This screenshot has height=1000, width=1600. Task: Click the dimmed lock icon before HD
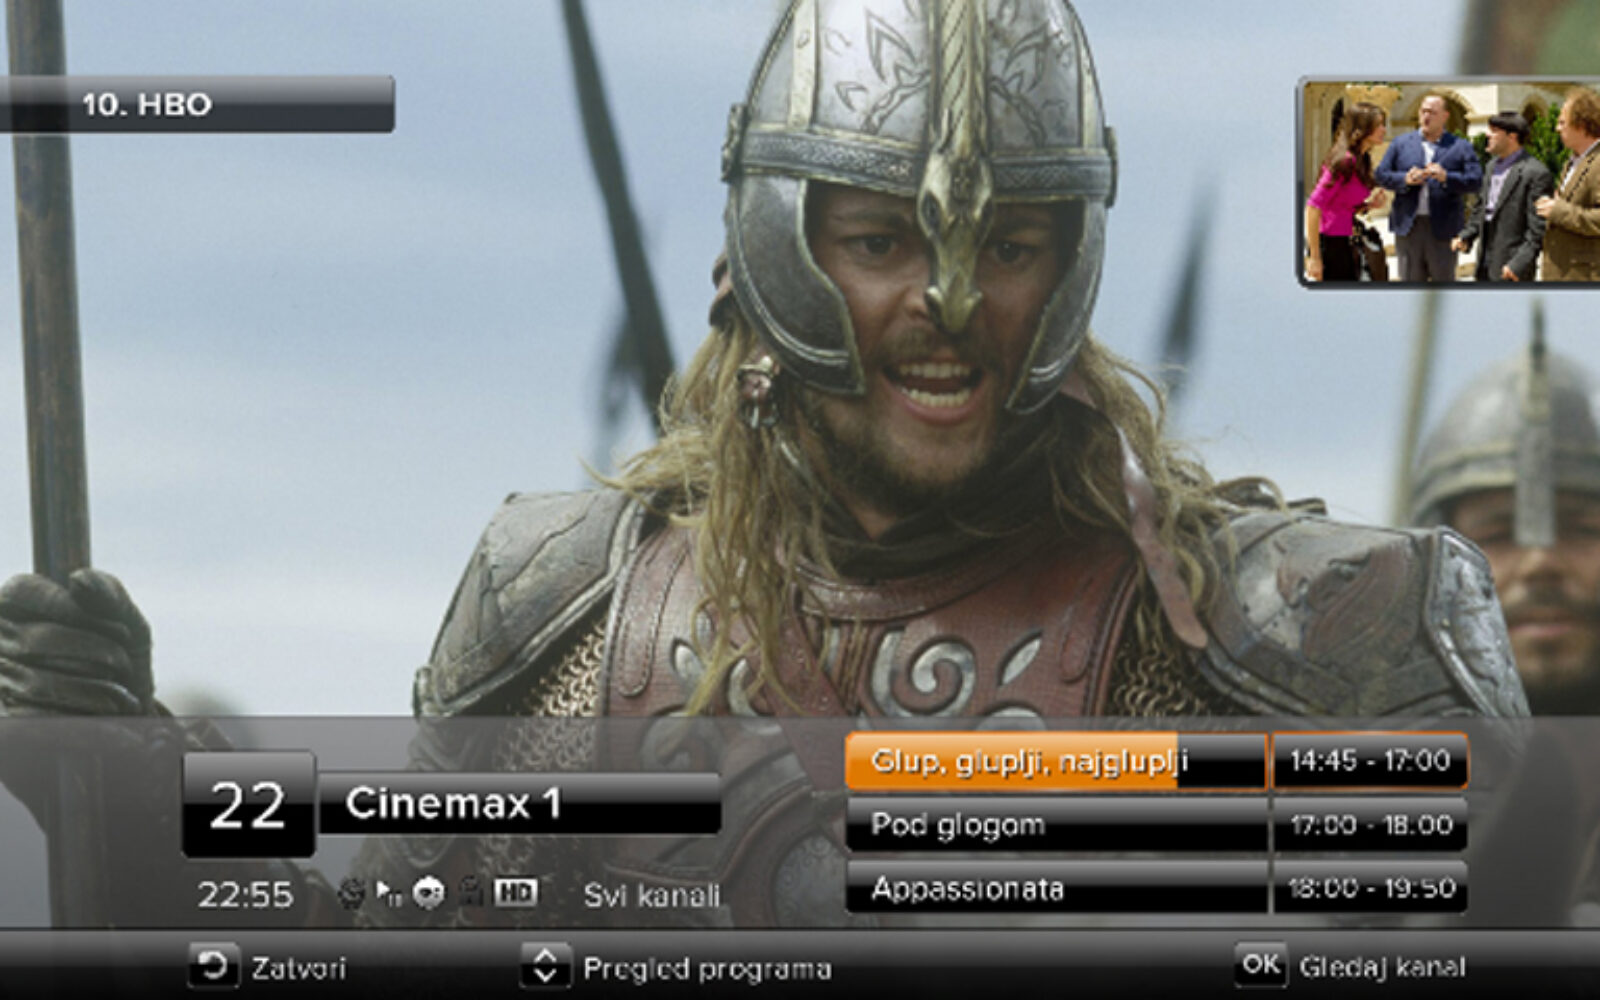point(472,892)
